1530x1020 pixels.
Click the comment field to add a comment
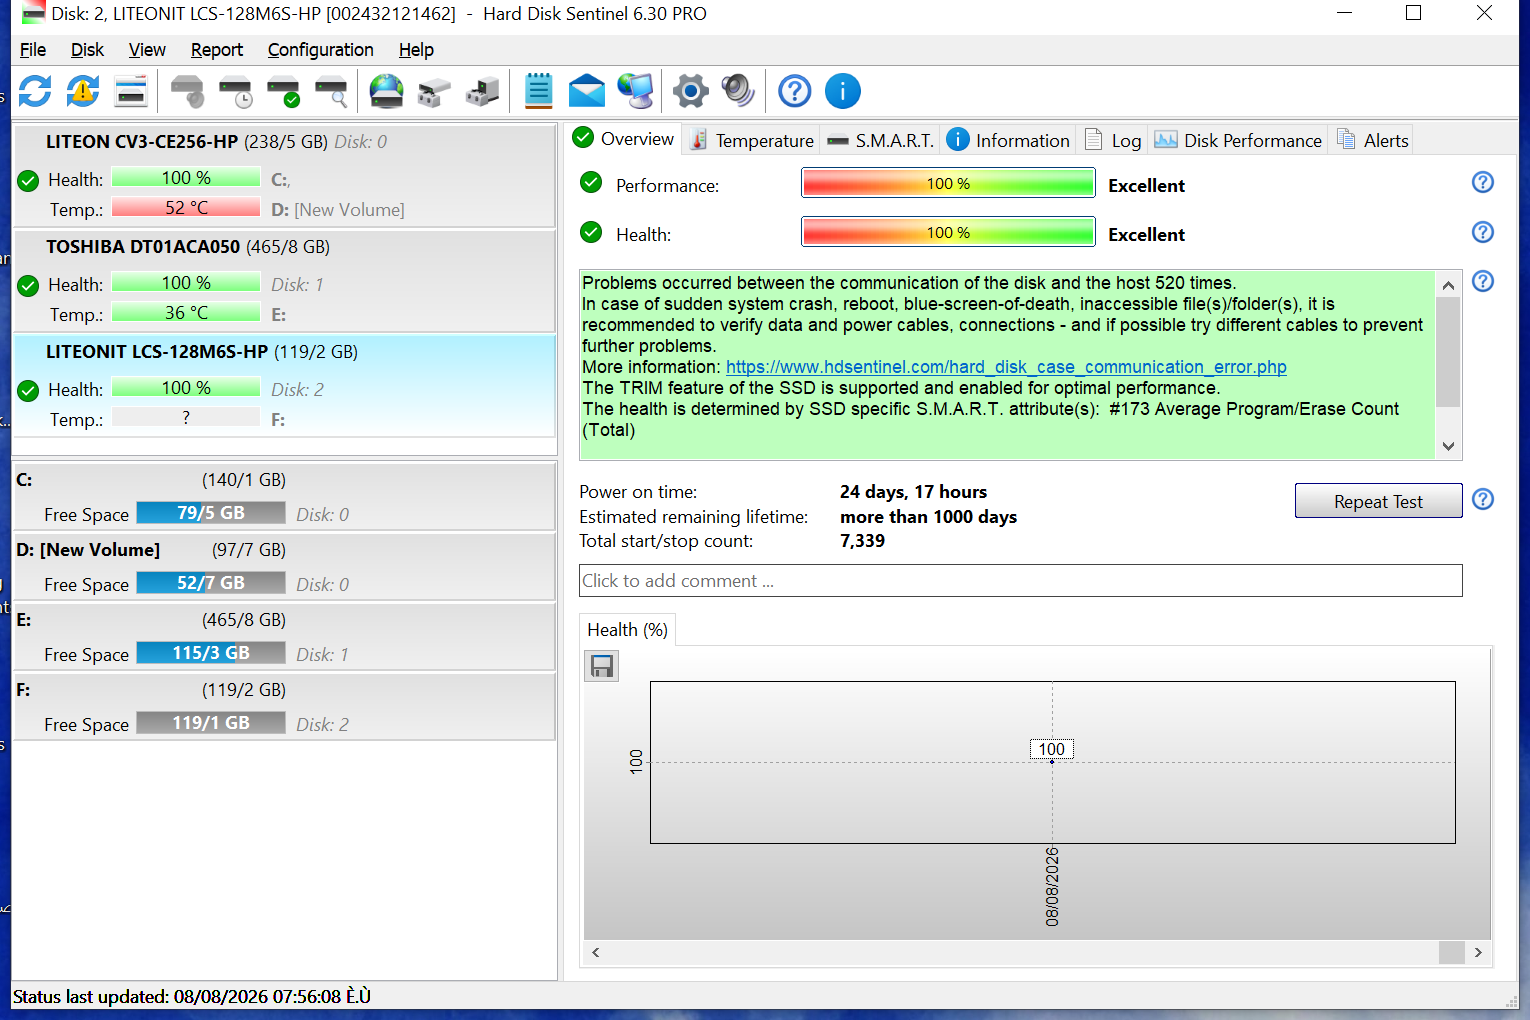pyautogui.click(x=1021, y=581)
